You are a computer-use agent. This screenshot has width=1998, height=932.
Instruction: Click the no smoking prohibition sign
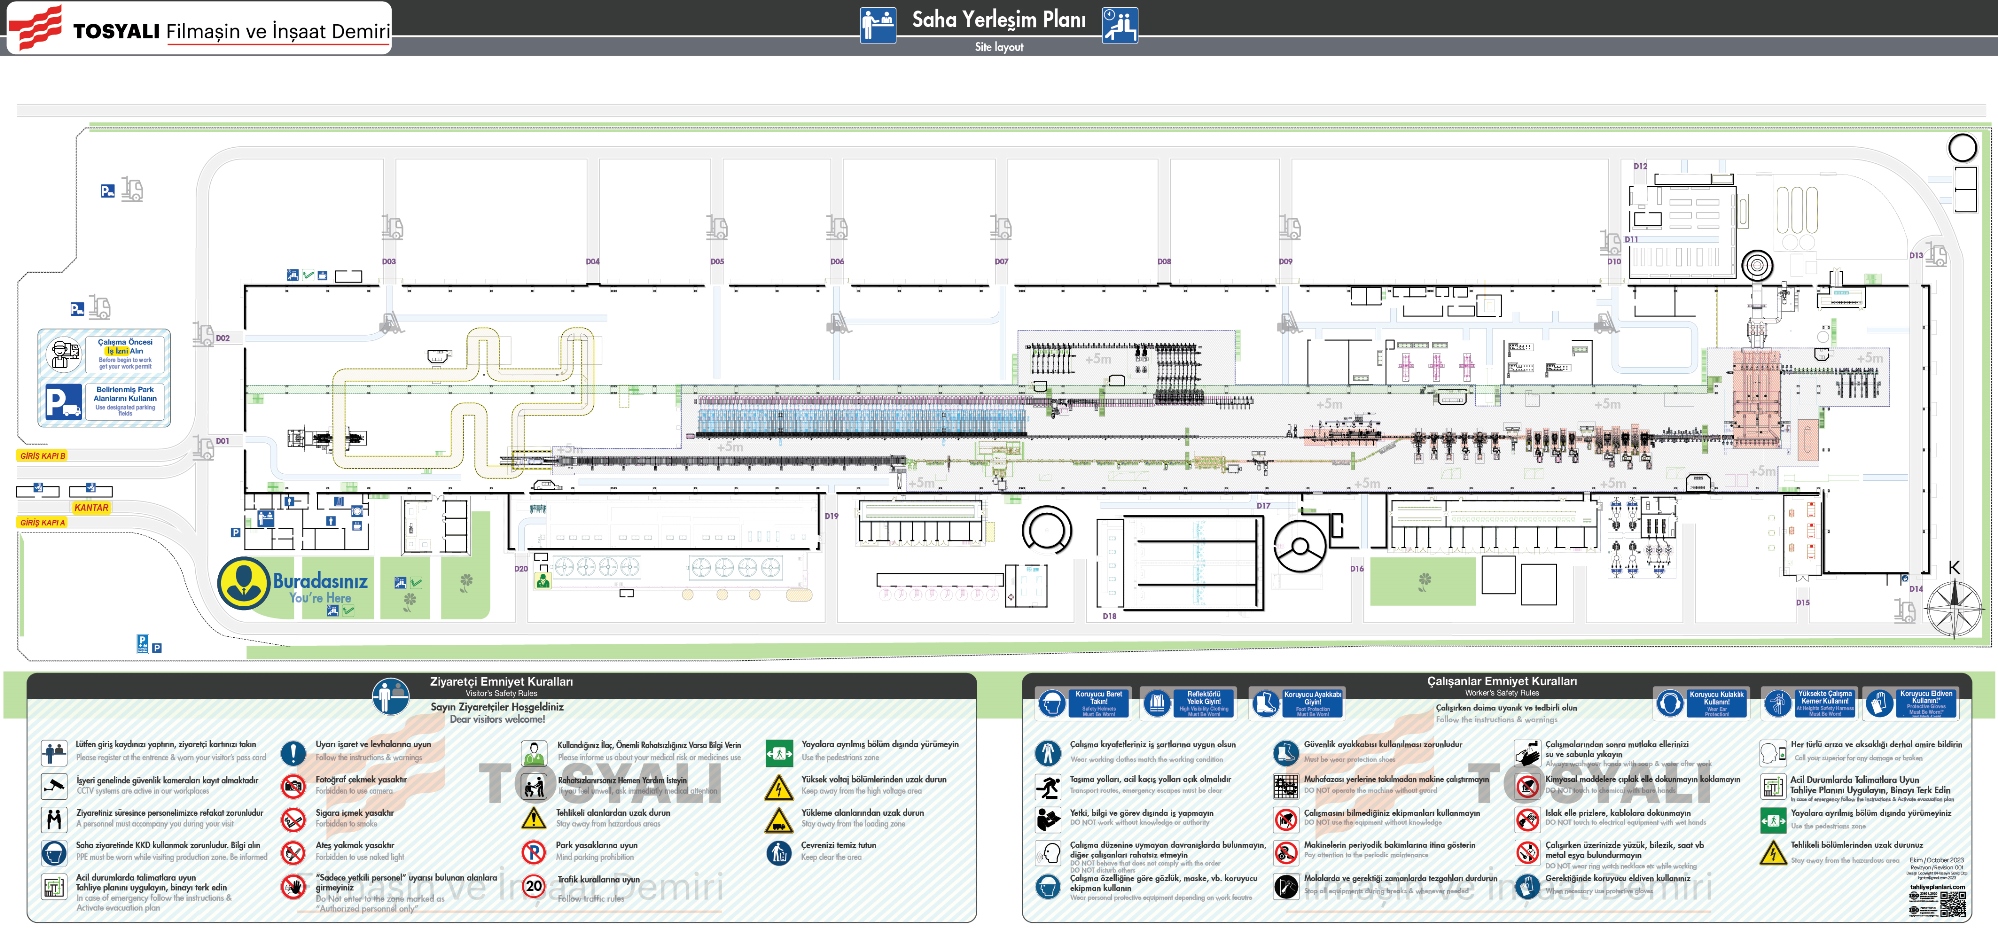tap(293, 820)
